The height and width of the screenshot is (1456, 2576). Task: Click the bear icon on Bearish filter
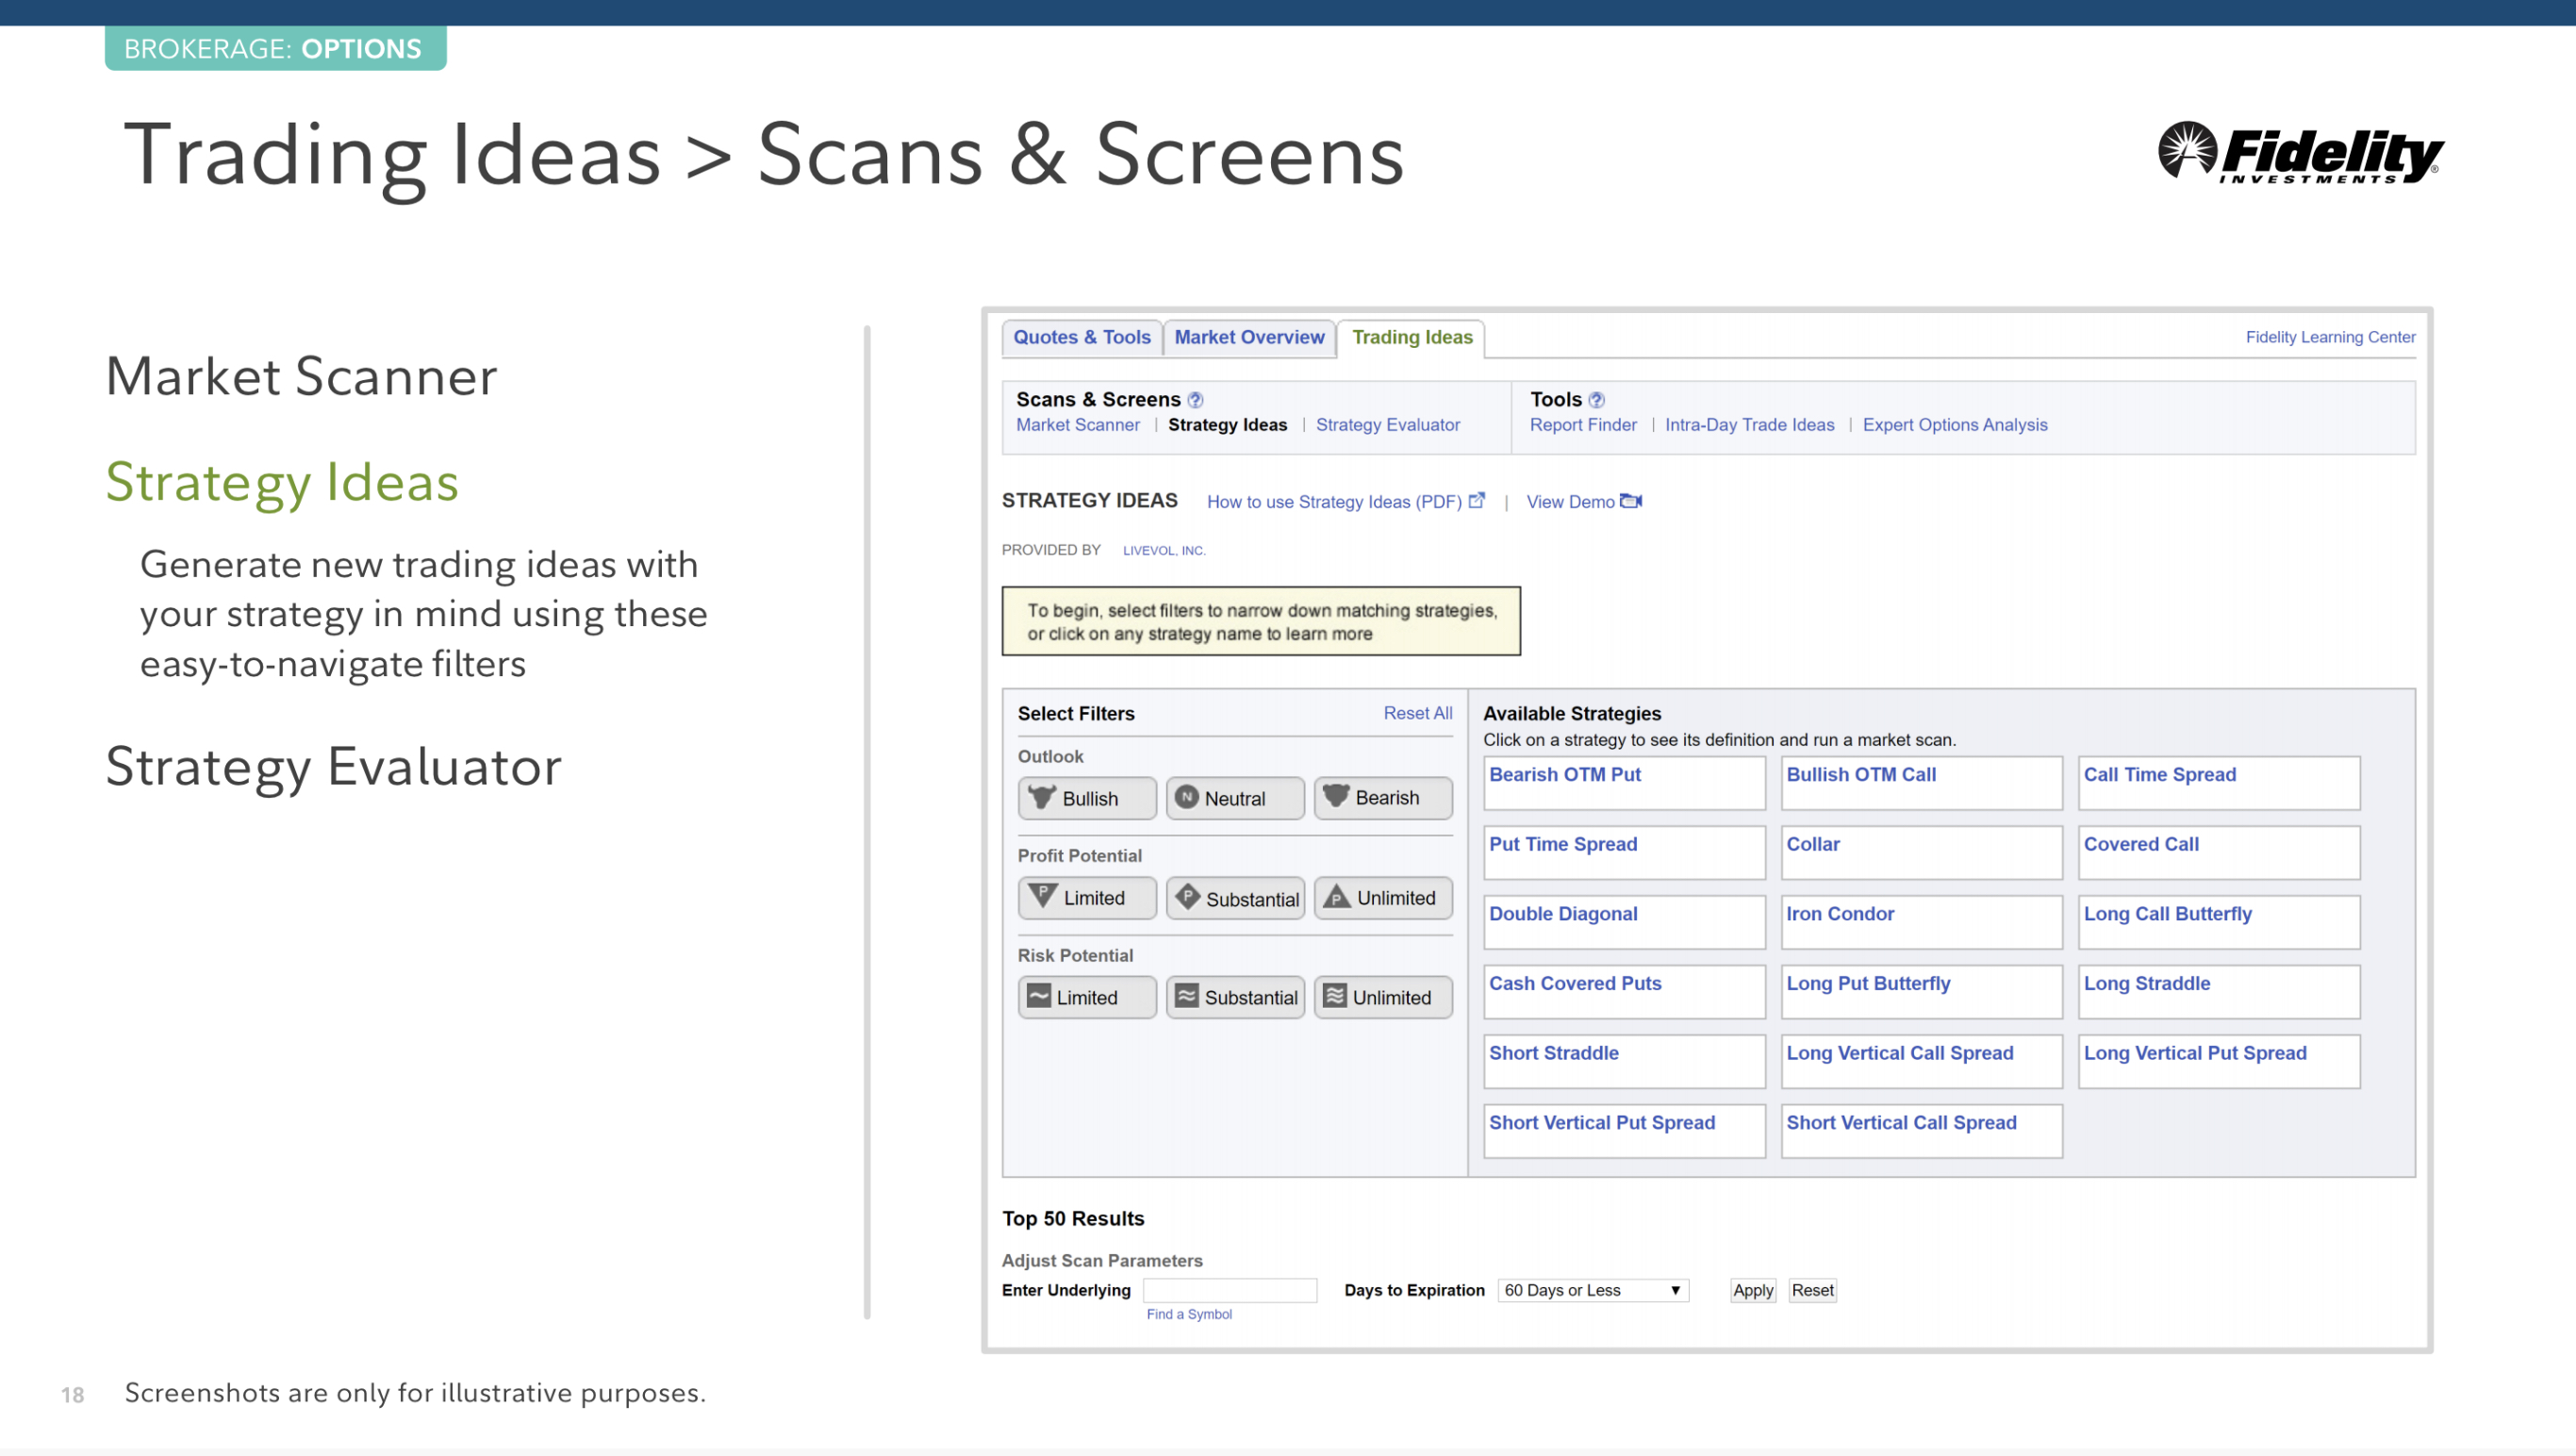pos(1336,796)
